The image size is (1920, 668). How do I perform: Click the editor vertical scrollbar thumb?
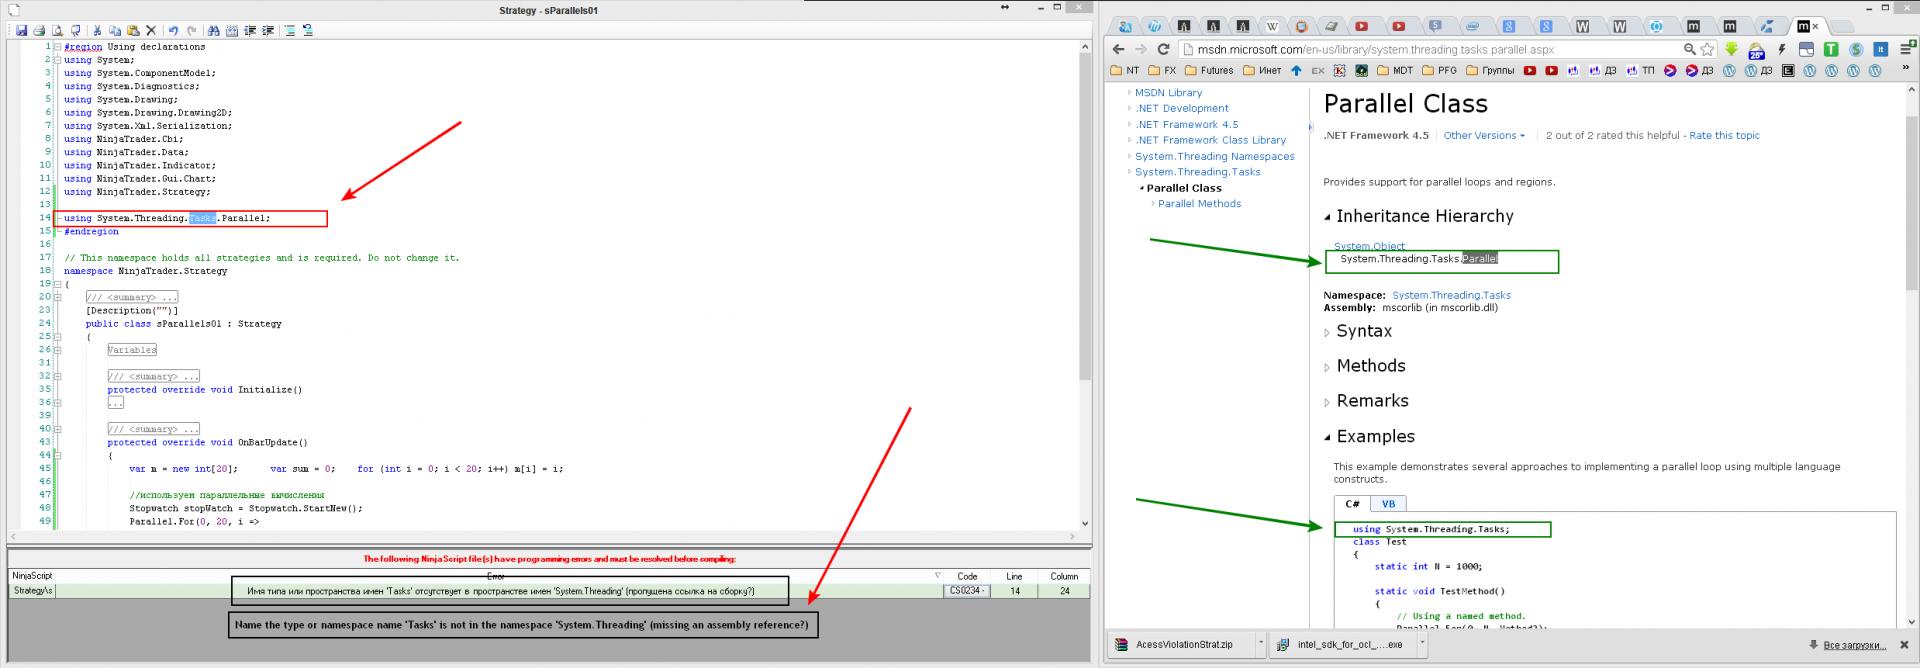[x=1085, y=215]
